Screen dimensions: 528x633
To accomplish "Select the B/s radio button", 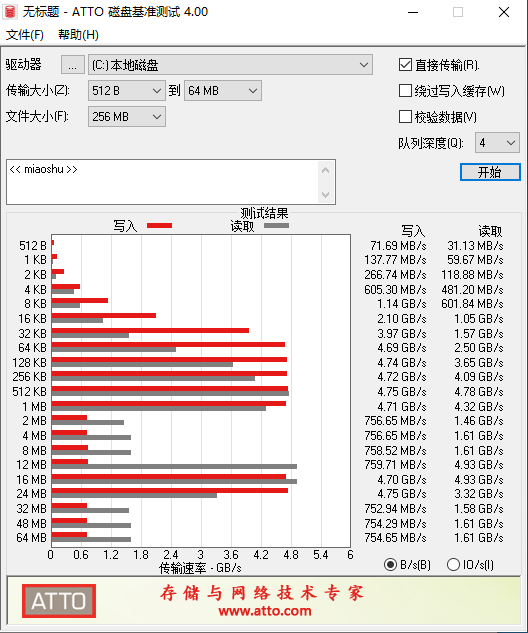I will click(390, 564).
